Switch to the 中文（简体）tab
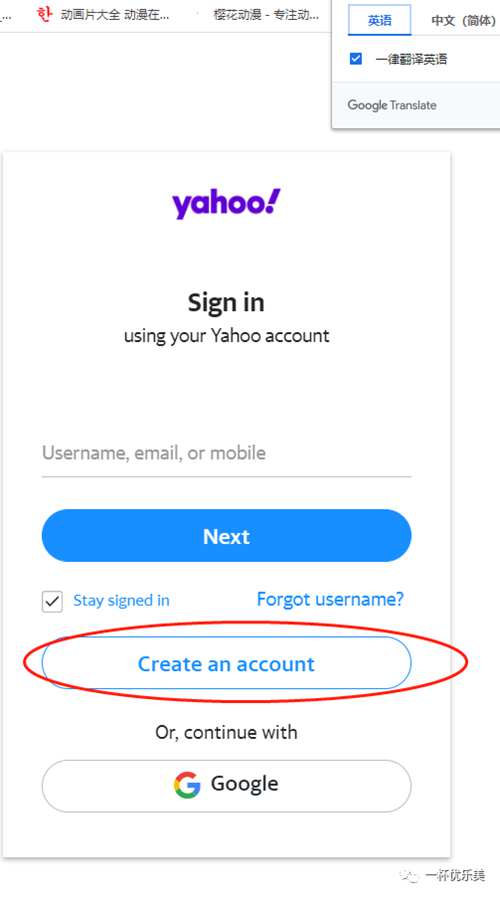Image resolution: width=500 pixels, height=897 pixels. 463,21
